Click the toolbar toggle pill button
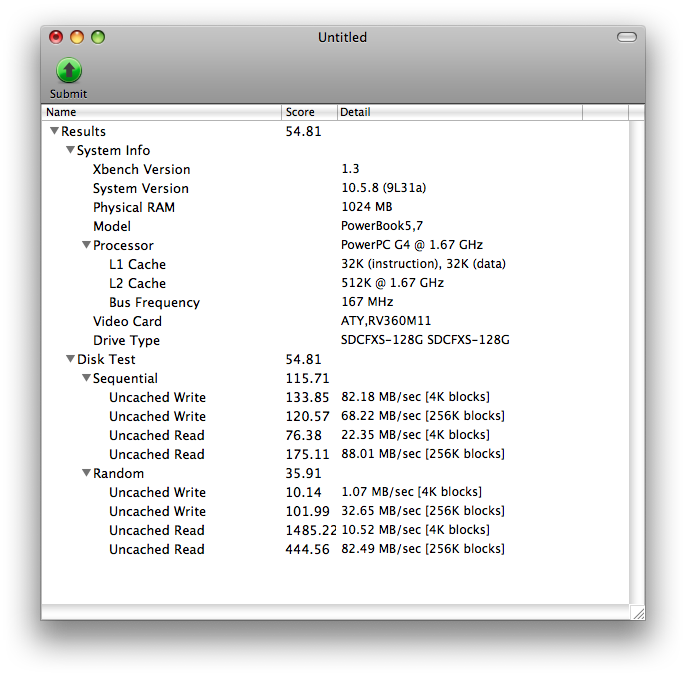Screen dimensions: 686x676 tap(626, 37)
